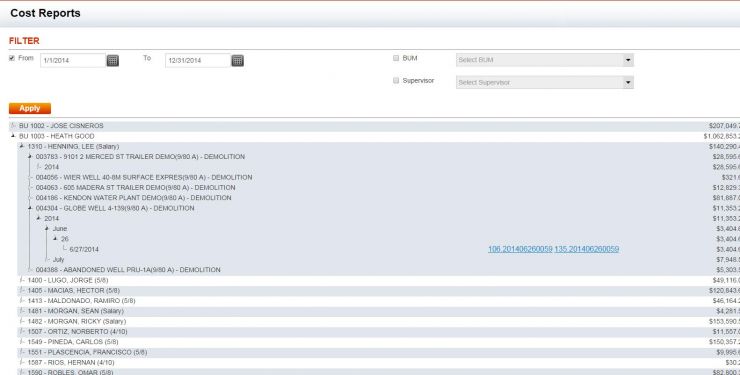Select 004186 - Kendon Water Plant Demo row
Screen dimensions: 740x375
coord(134,198)
